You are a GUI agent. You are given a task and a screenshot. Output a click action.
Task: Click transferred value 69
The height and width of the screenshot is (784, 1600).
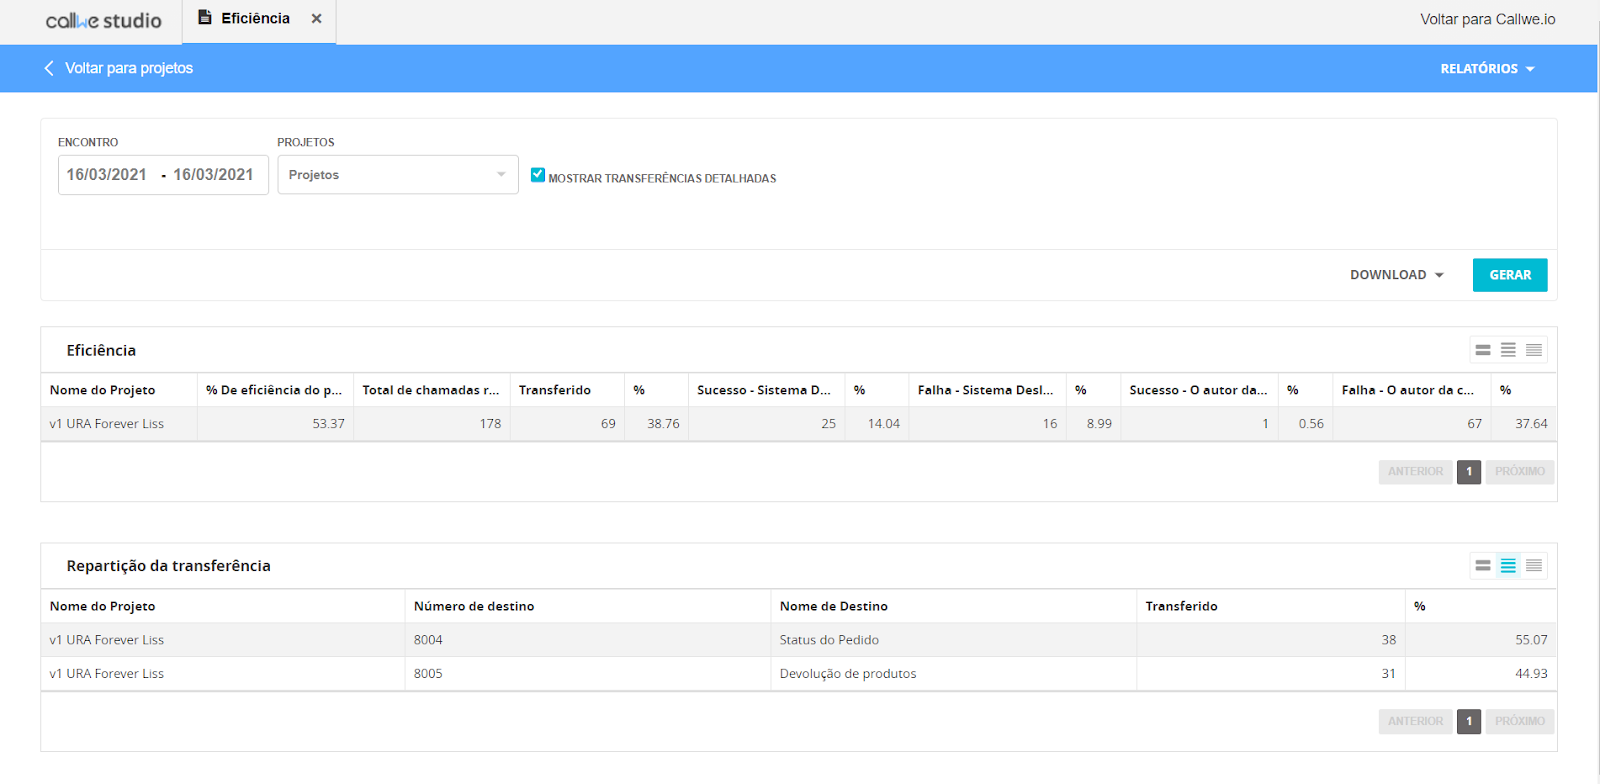tap(608, 424)
